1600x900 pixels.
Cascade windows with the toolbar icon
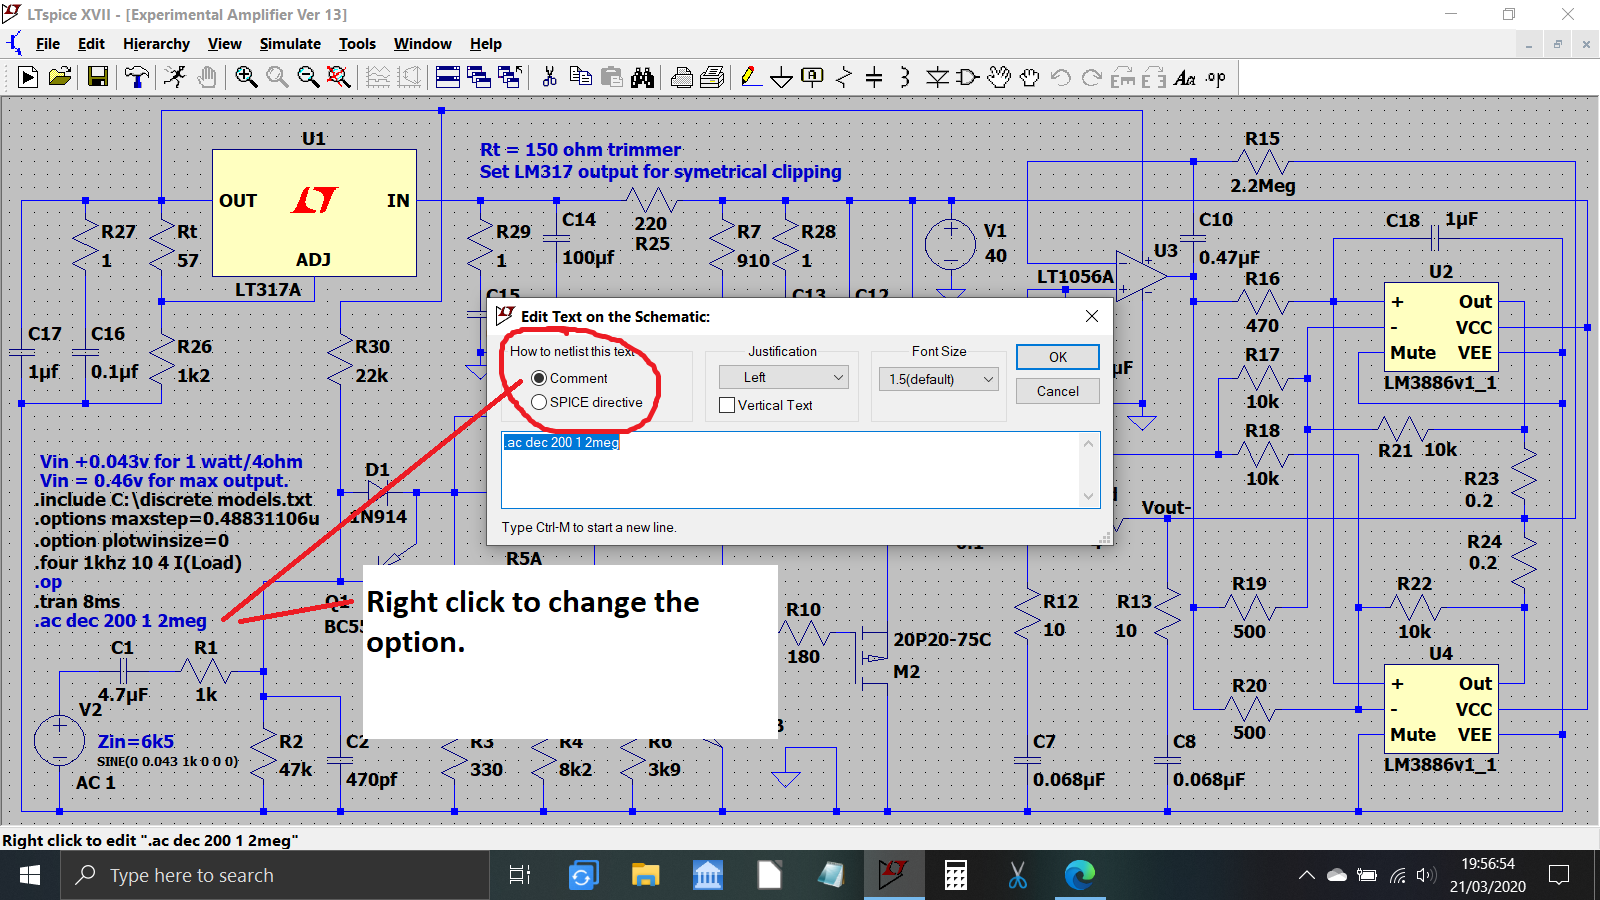click(479, 77)
